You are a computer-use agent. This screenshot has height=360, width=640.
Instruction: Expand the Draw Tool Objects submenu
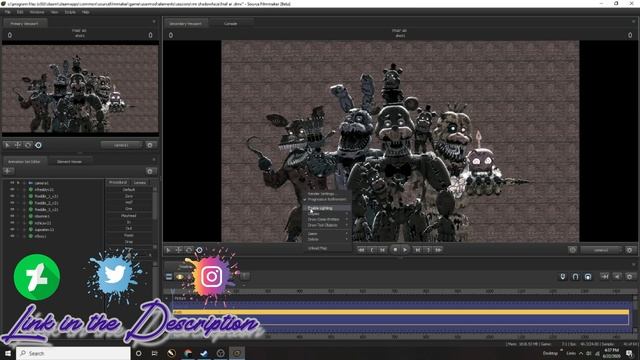click(327, 225)
